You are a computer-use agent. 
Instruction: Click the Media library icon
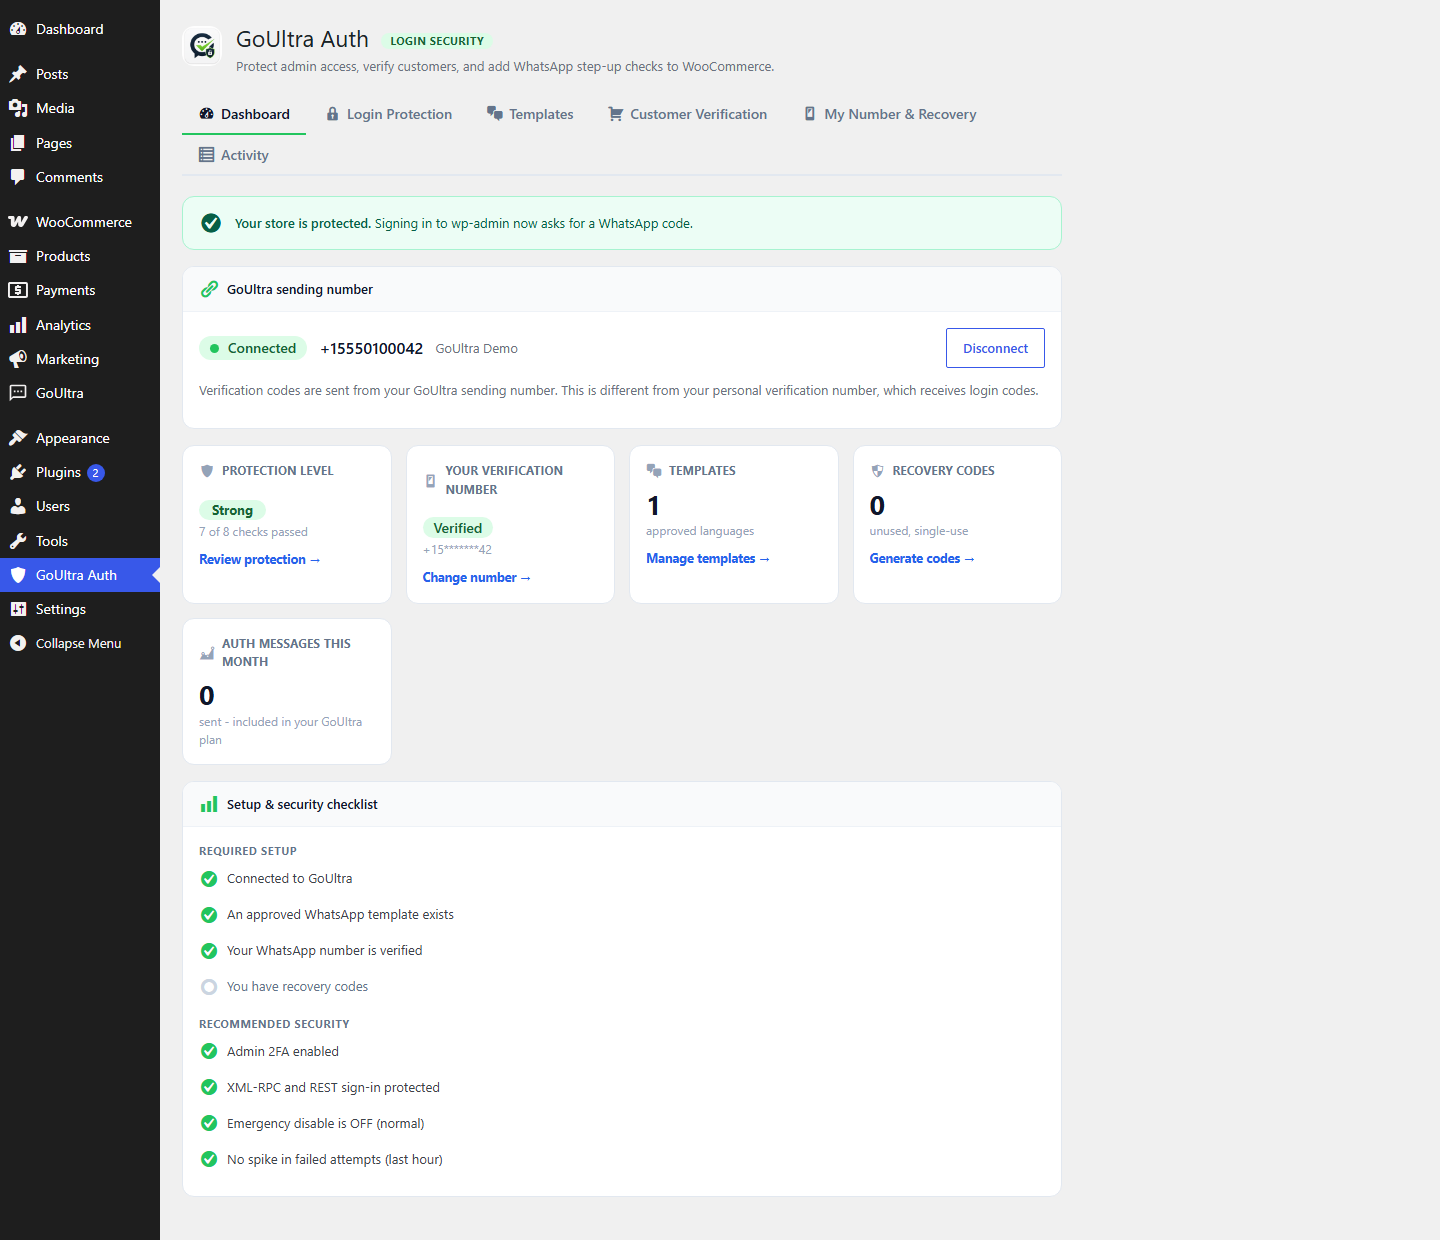(x=18, y=108)
